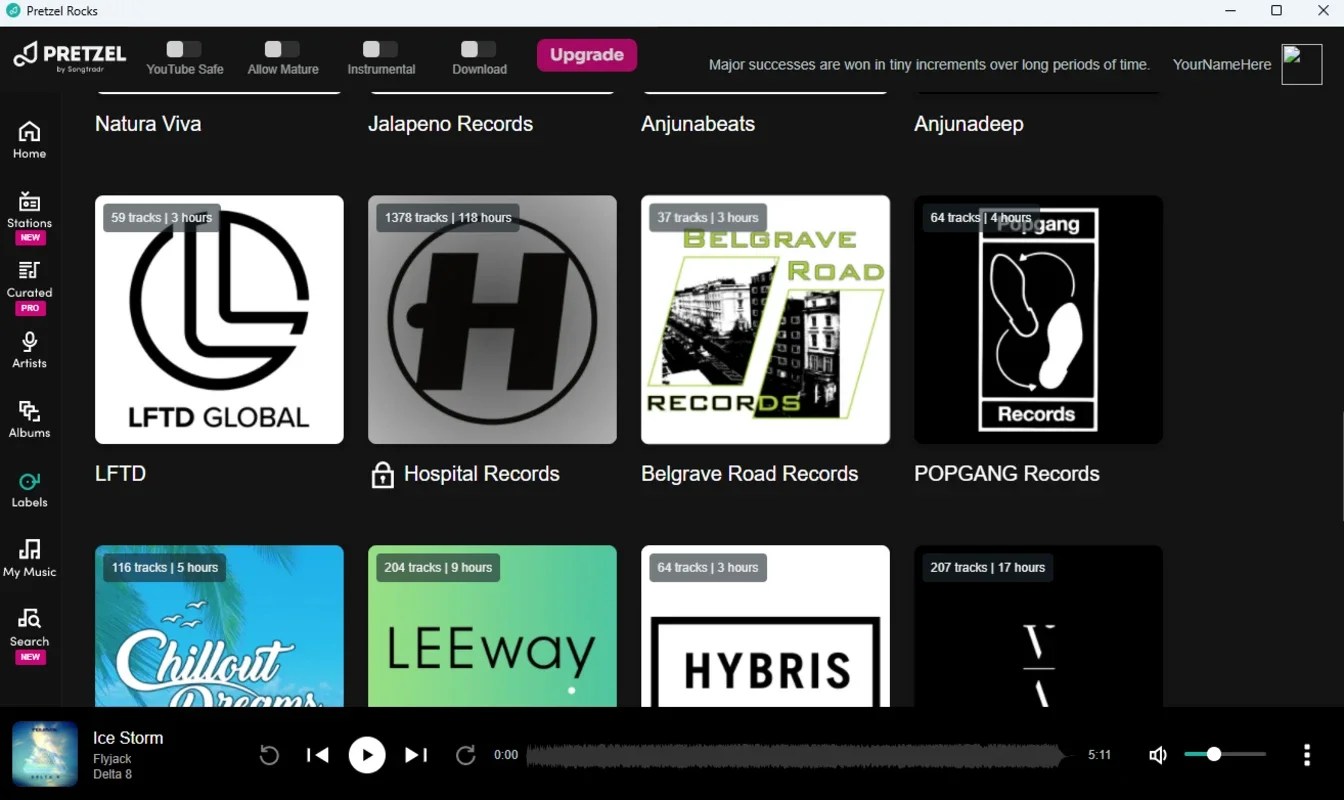1344x800 pixels.
Task: Open the My Music section
Action: 29,559
